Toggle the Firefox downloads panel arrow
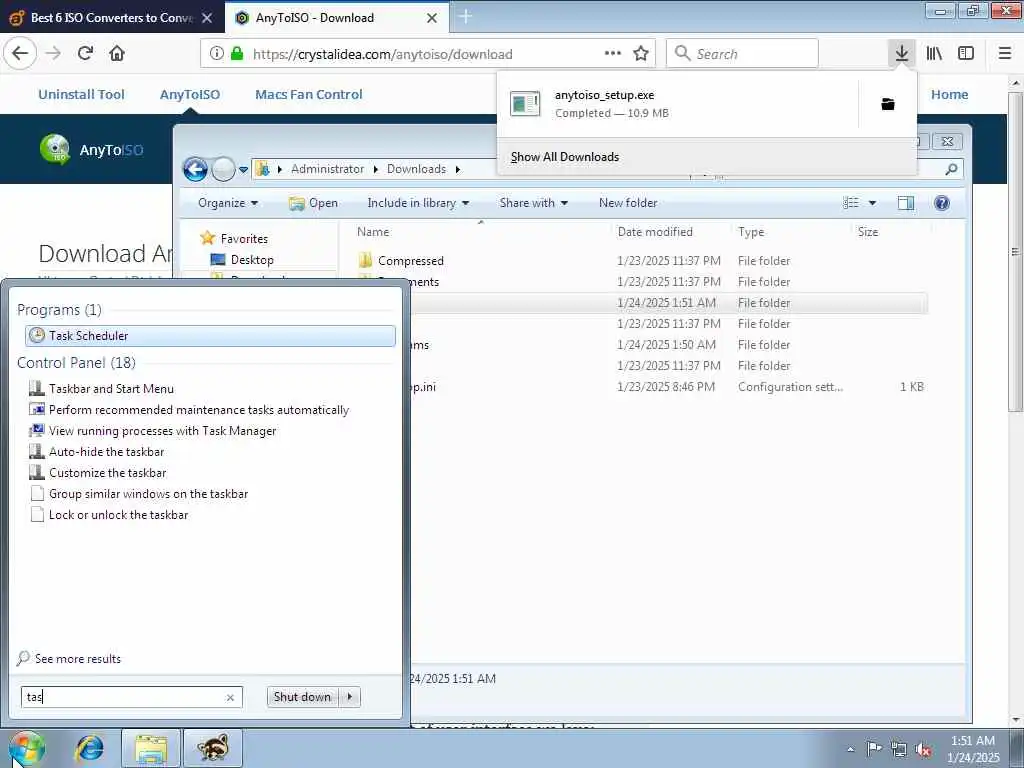This screenshot has height=768, width=1024. point(901,53)
